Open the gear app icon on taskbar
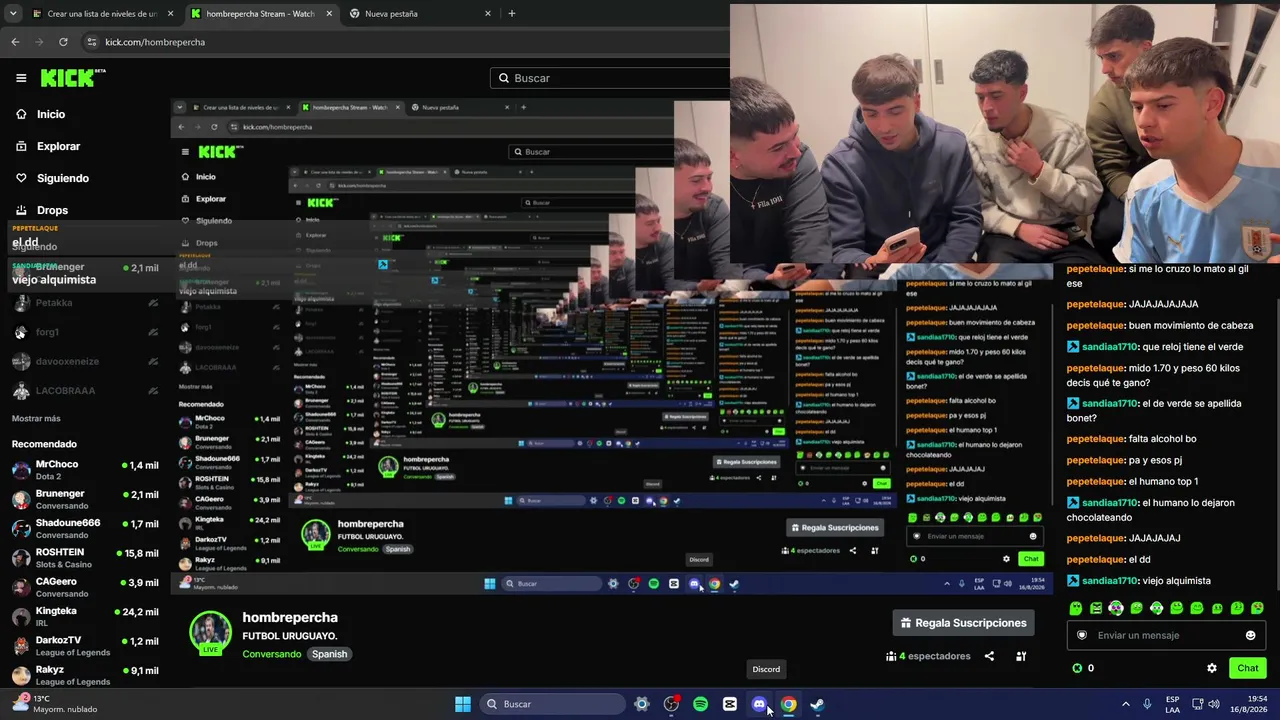The image size is (1280, 720). (x=642, y=704)
